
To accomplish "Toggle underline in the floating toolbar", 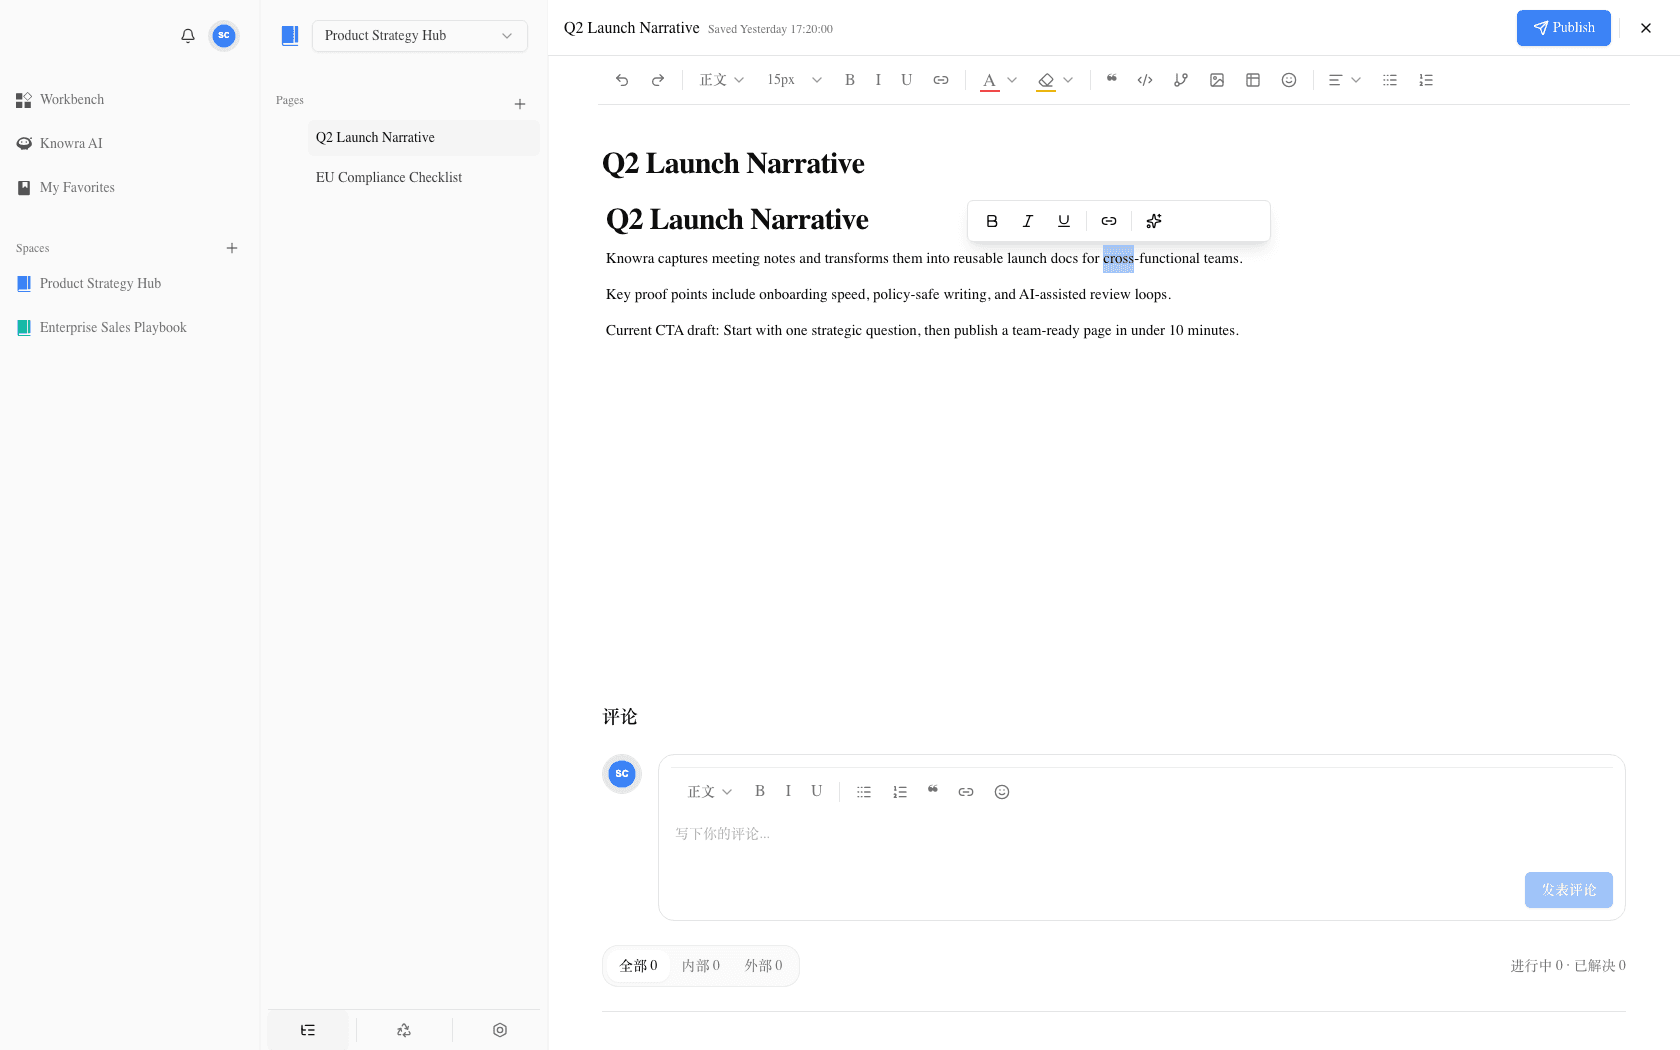I will [x=1063, y=221].
